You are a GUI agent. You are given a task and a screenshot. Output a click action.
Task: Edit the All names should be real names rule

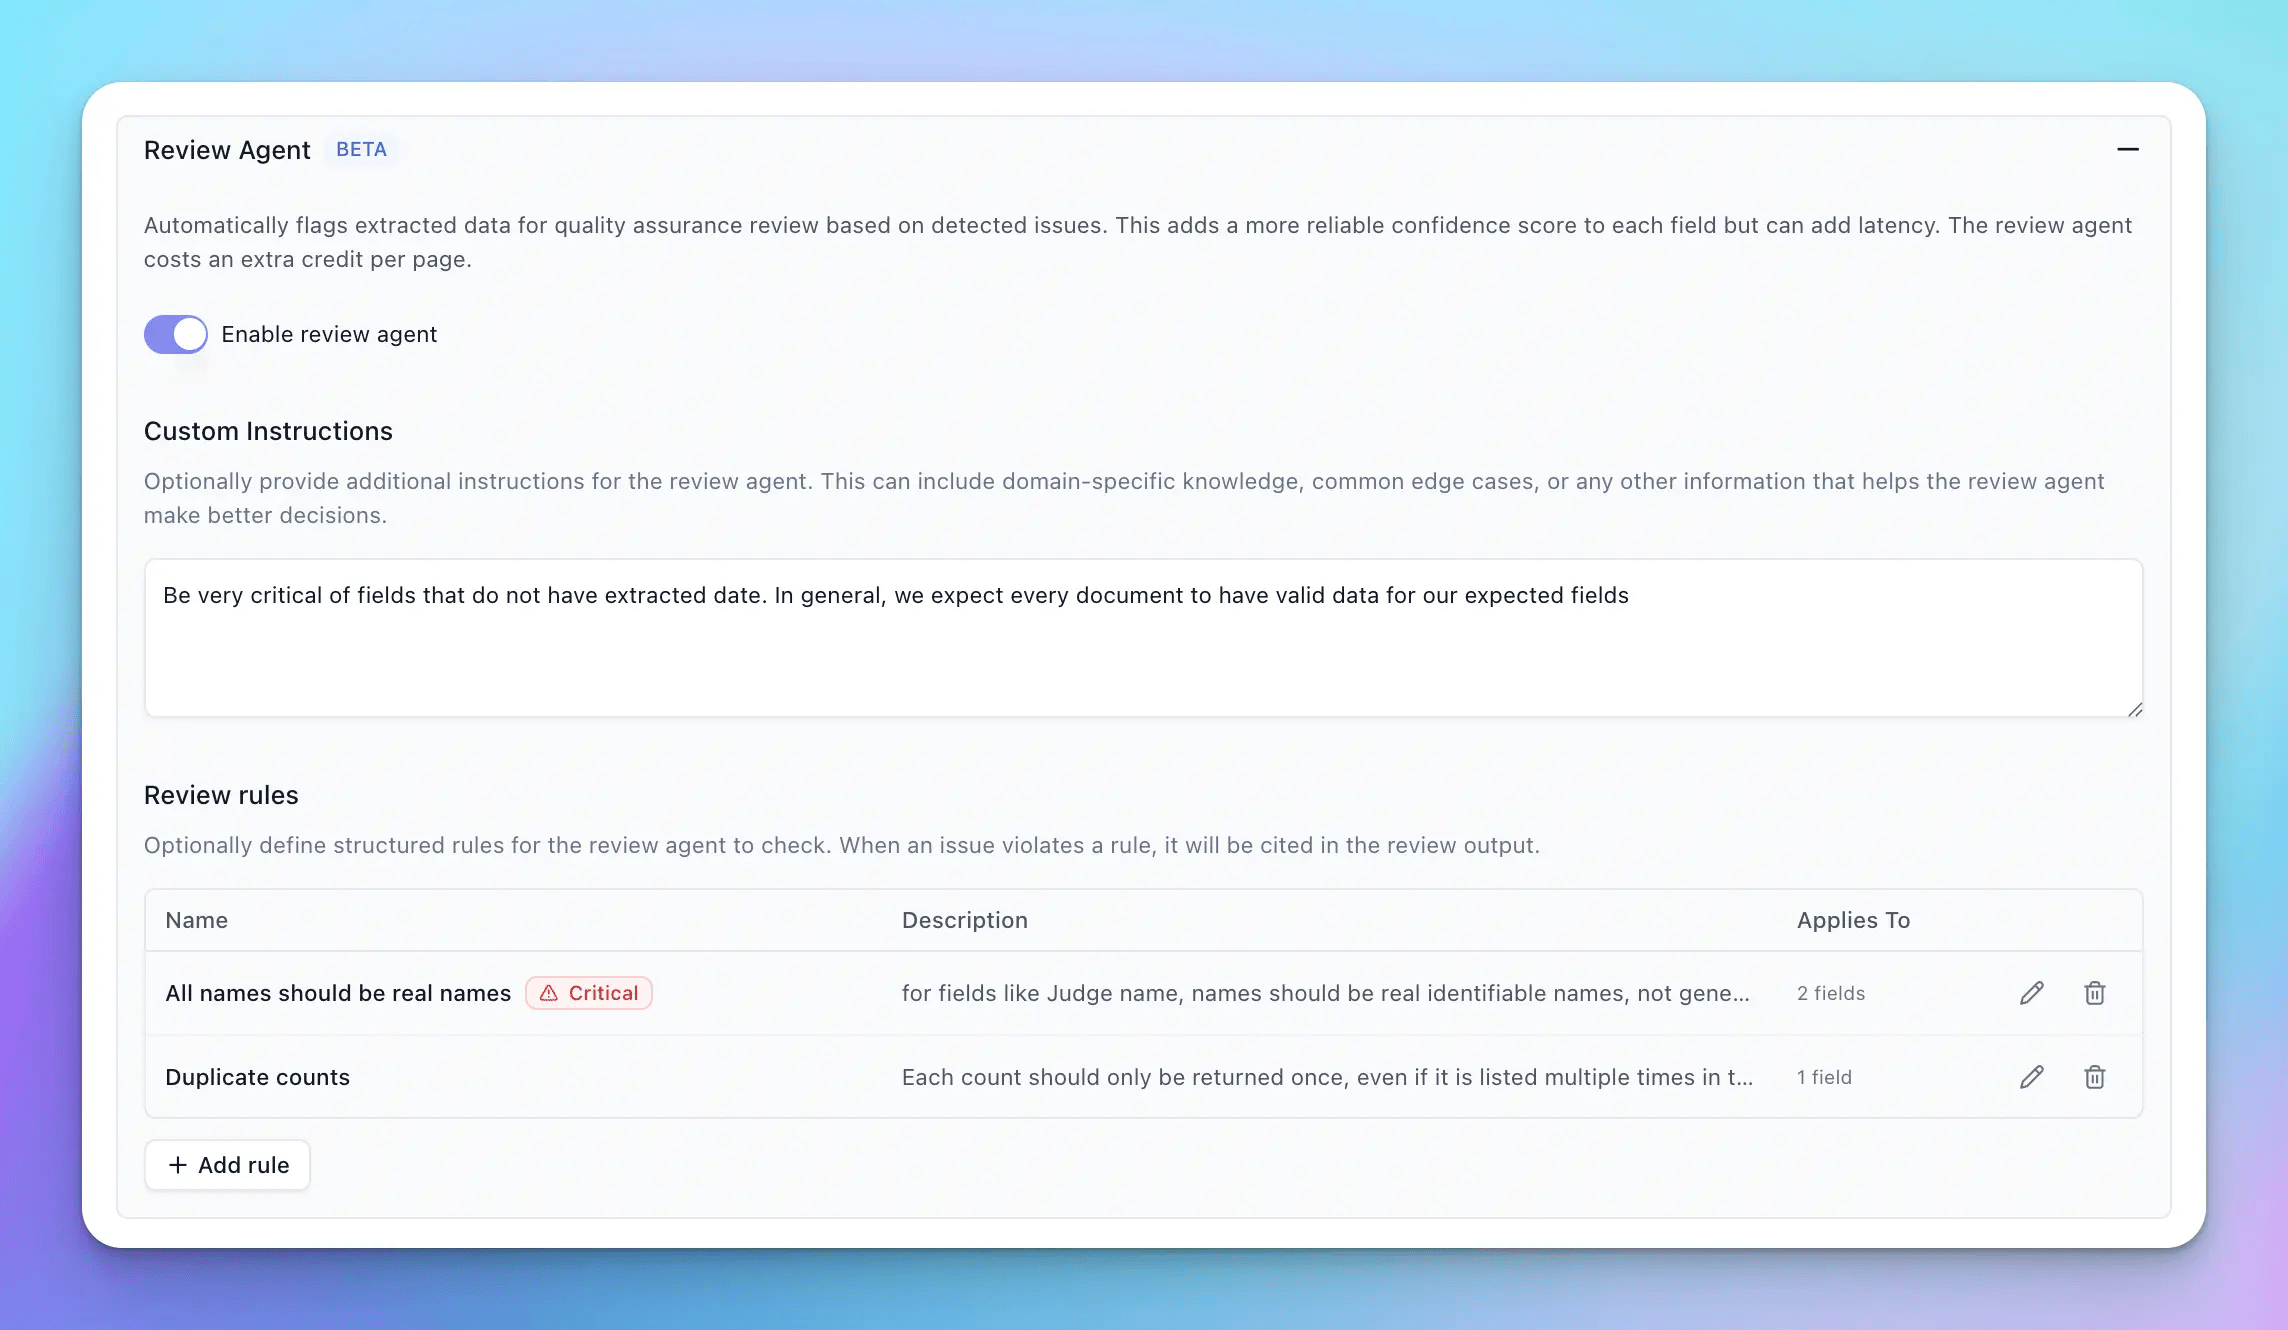tap(2031, 993)
